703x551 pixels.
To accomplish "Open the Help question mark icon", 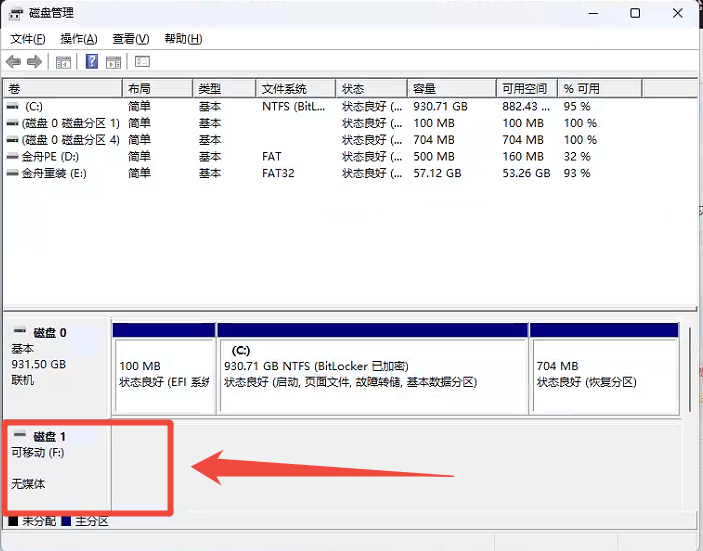I will tap(91, 61).
